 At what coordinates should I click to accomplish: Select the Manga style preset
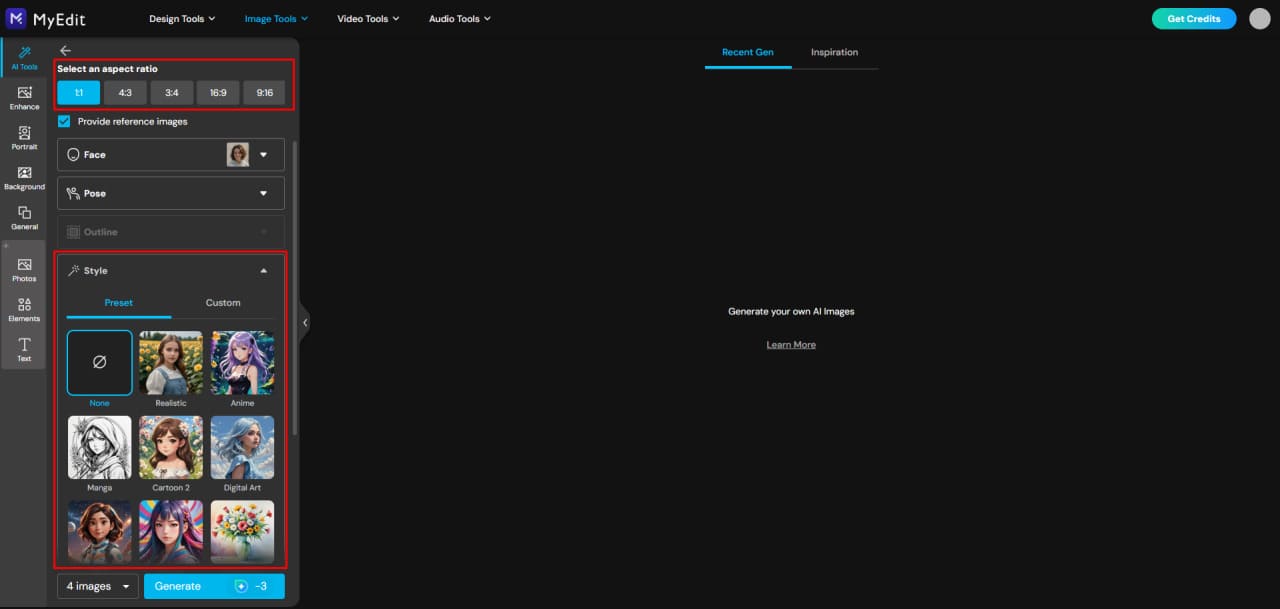pyautogui.click(x=99, y=448)
